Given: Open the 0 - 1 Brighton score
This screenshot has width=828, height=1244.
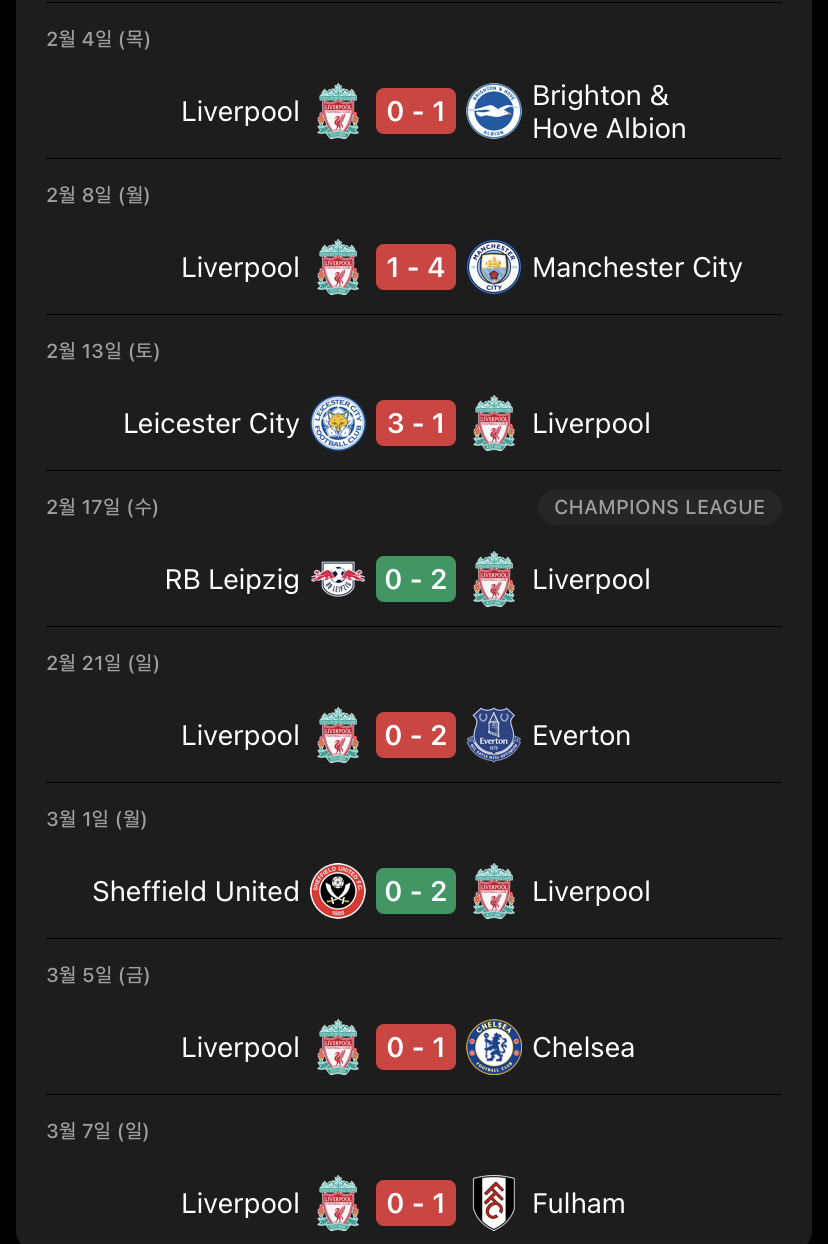Looking at the screenshot, I should (x=416, y=111).
